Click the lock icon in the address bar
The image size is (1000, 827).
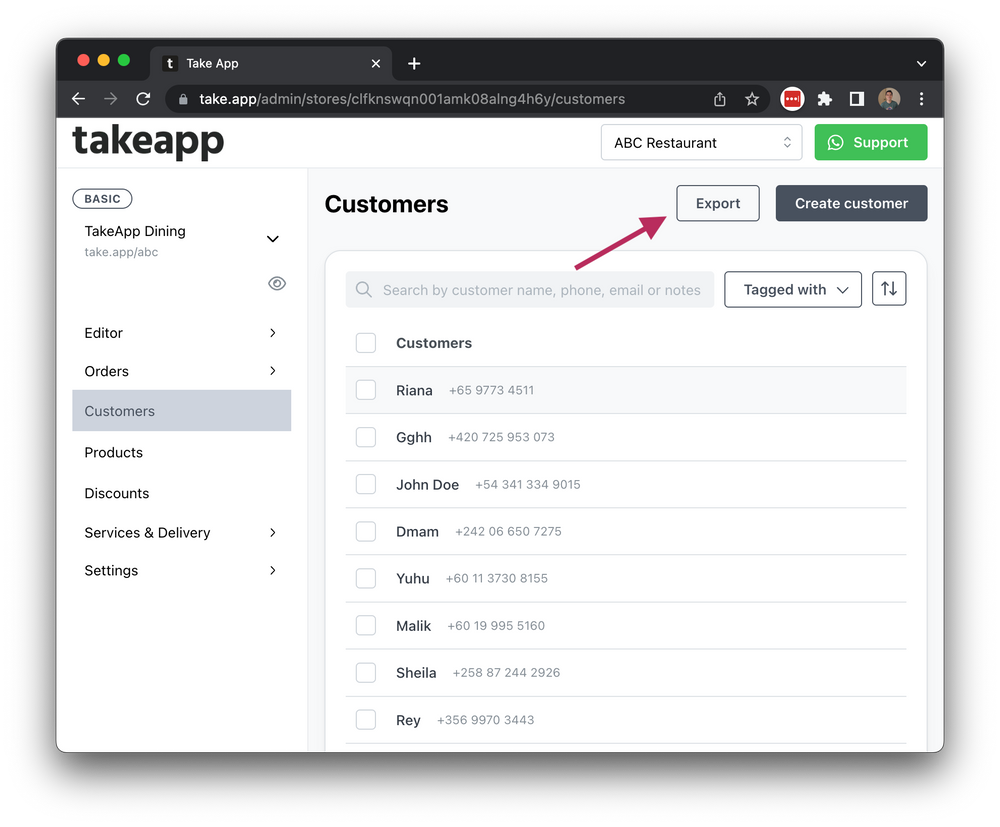183,99
